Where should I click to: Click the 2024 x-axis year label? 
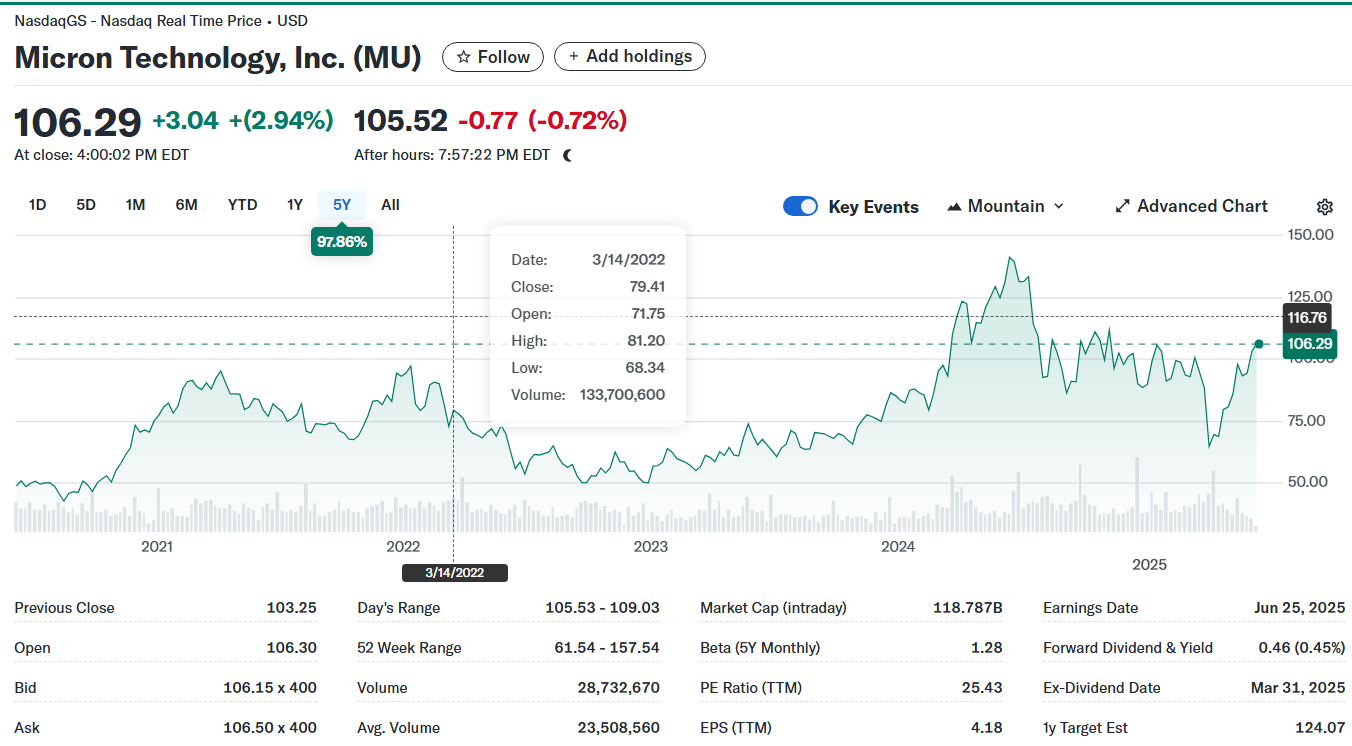pos(898,547)
